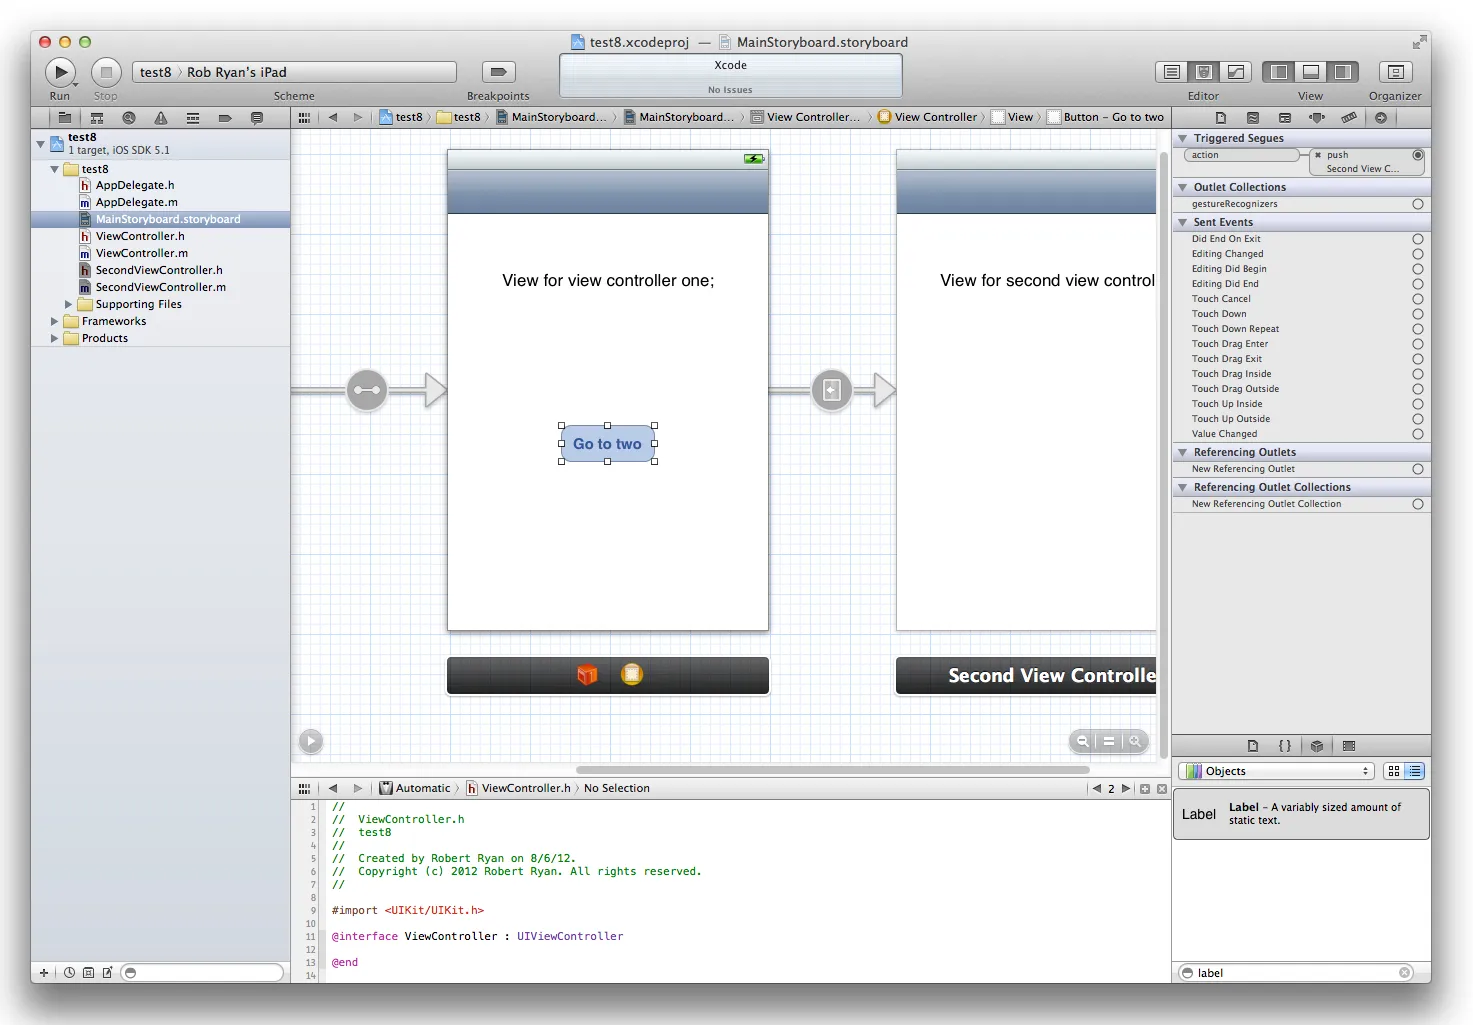The image size is (1473, 1025).
Task: Show the Breakpoint navigator
Action: (225, 118)
